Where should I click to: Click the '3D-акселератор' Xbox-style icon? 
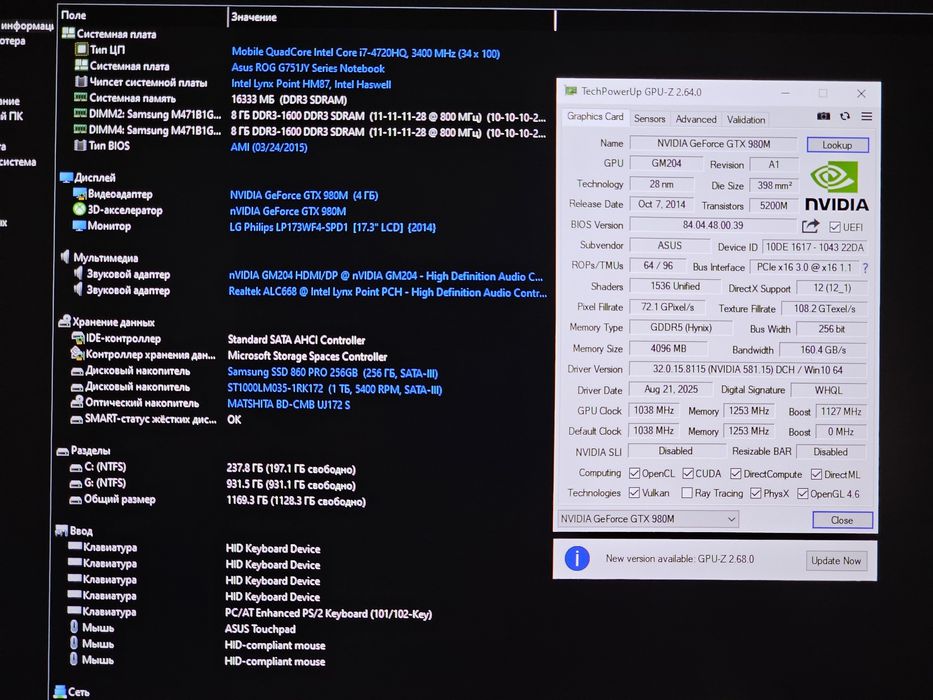[x=79, y=210]
